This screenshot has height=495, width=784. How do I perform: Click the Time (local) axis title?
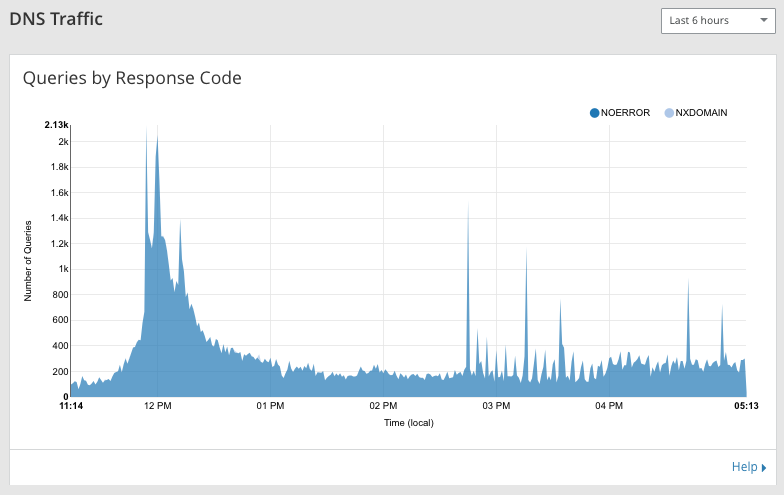[408, 423]
